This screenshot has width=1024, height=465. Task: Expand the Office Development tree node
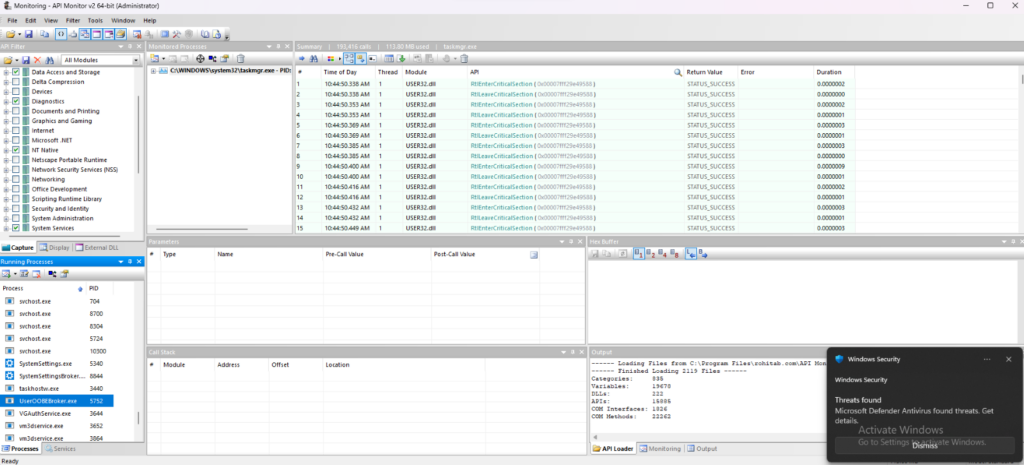(x=6, y=189)
